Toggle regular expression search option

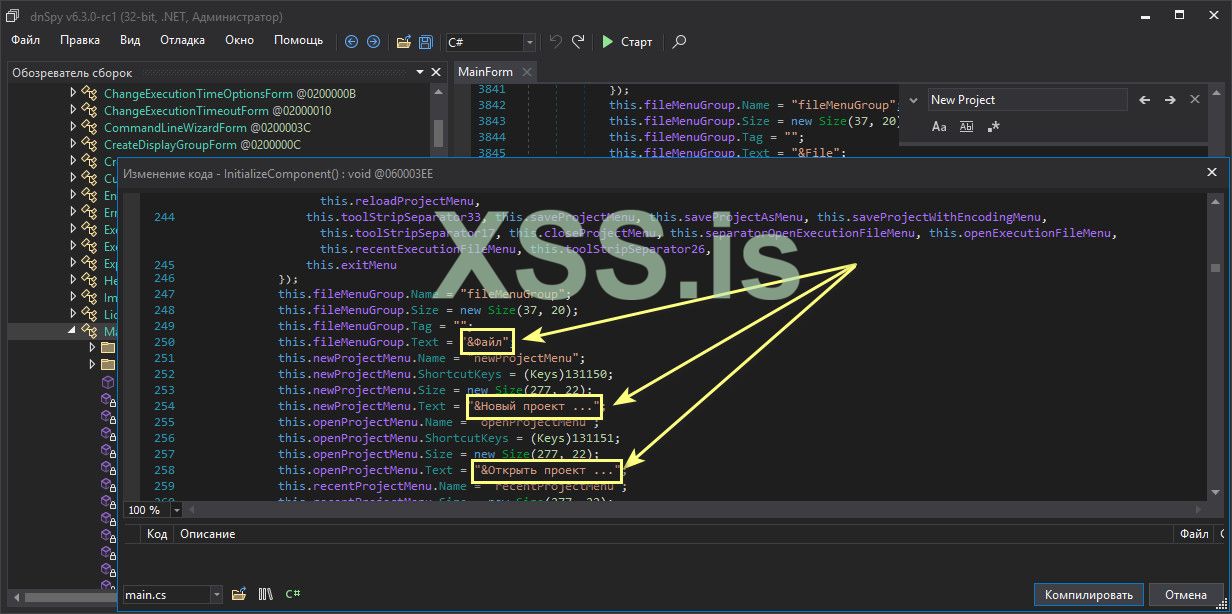[x=993, y=127]
